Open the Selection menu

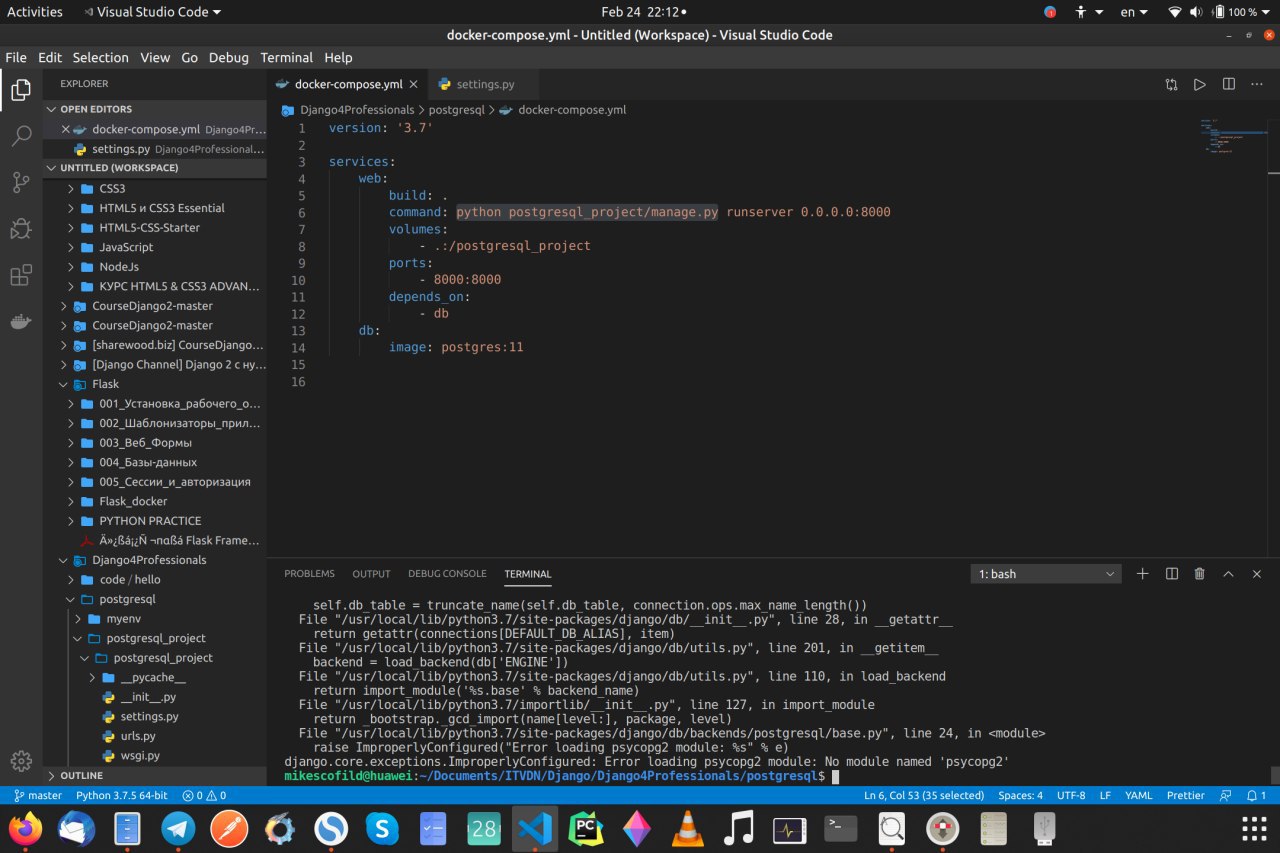pyautogui.click(x=101, y=57)
